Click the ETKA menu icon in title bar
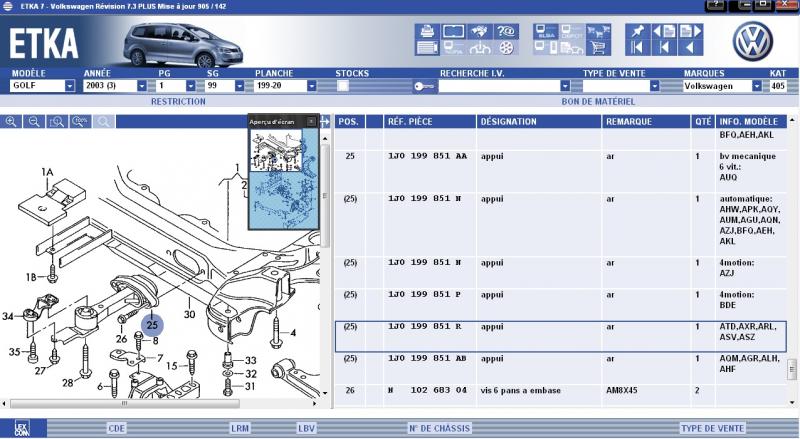Screen dimensions: 800x439 click(x=8, y=6)
